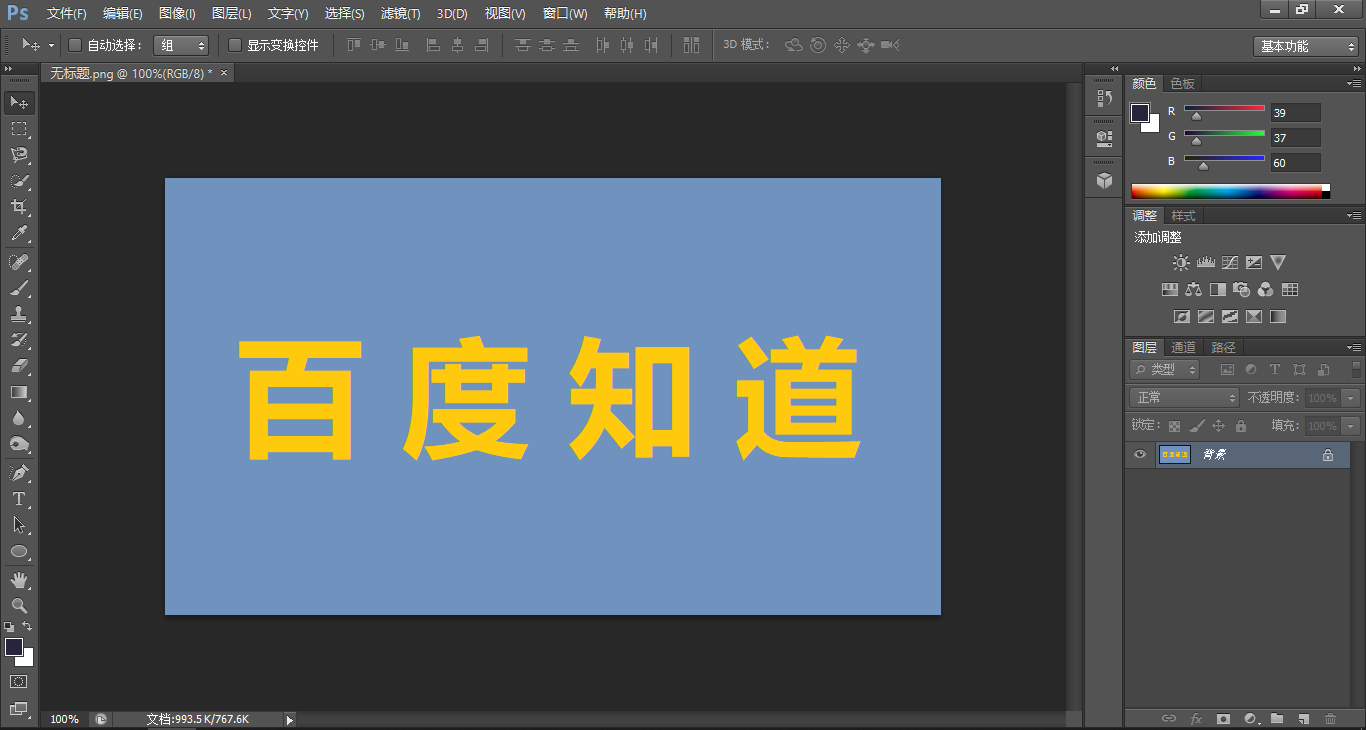Toggle lock transparent pixels

pos(1174,426)
